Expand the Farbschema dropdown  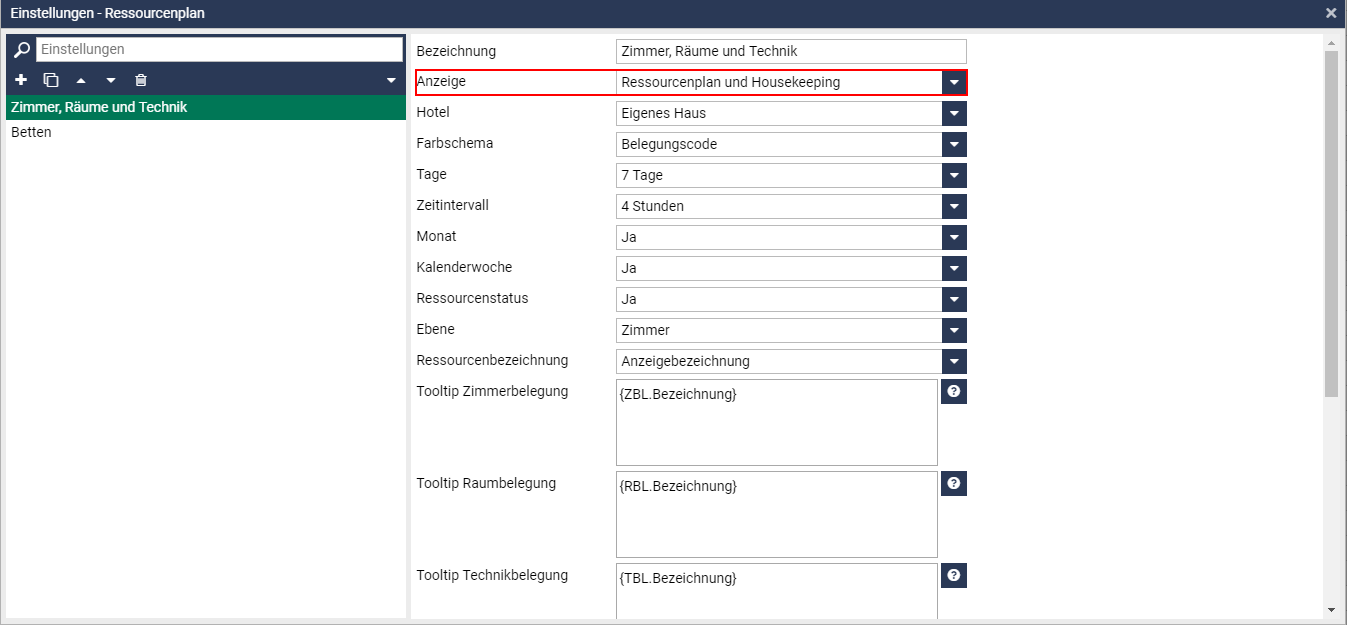coord(954,144)
